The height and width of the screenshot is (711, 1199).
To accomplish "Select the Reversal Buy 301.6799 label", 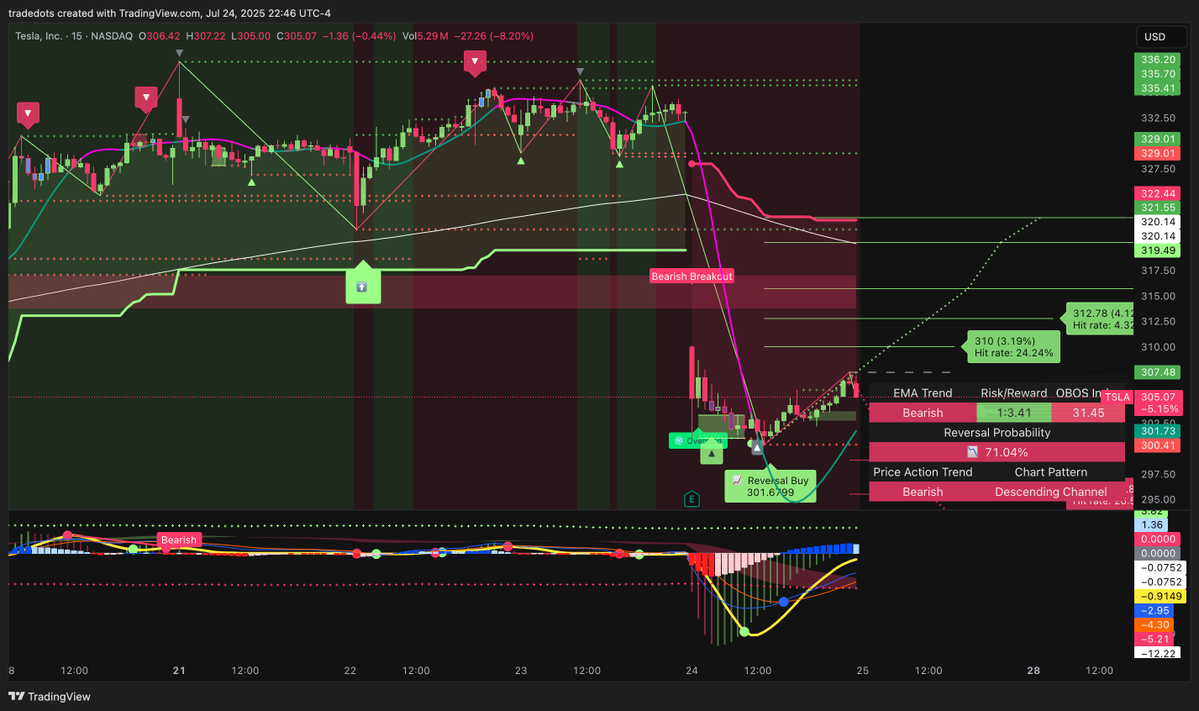I will 770,486.
